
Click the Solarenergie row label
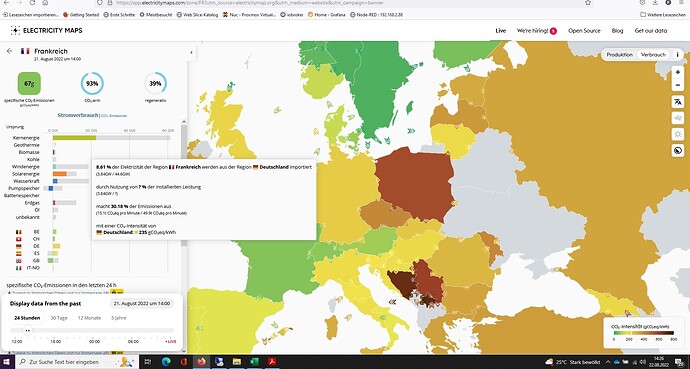pos(26,174)
